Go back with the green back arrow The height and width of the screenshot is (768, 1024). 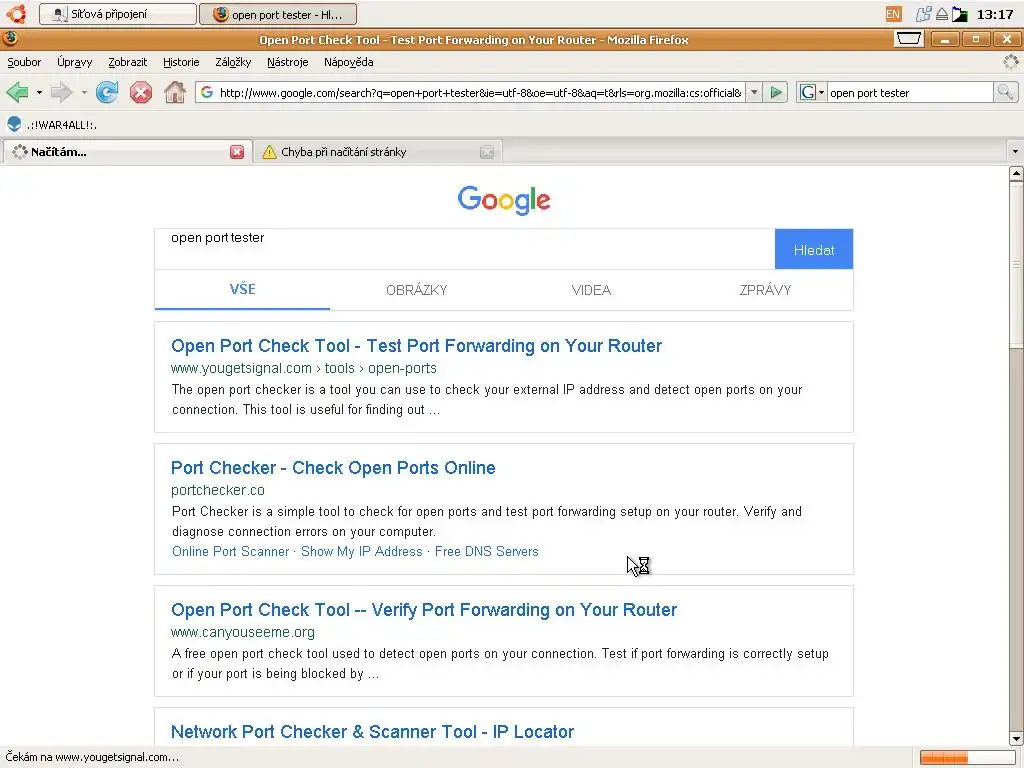(x=18, y=93)
